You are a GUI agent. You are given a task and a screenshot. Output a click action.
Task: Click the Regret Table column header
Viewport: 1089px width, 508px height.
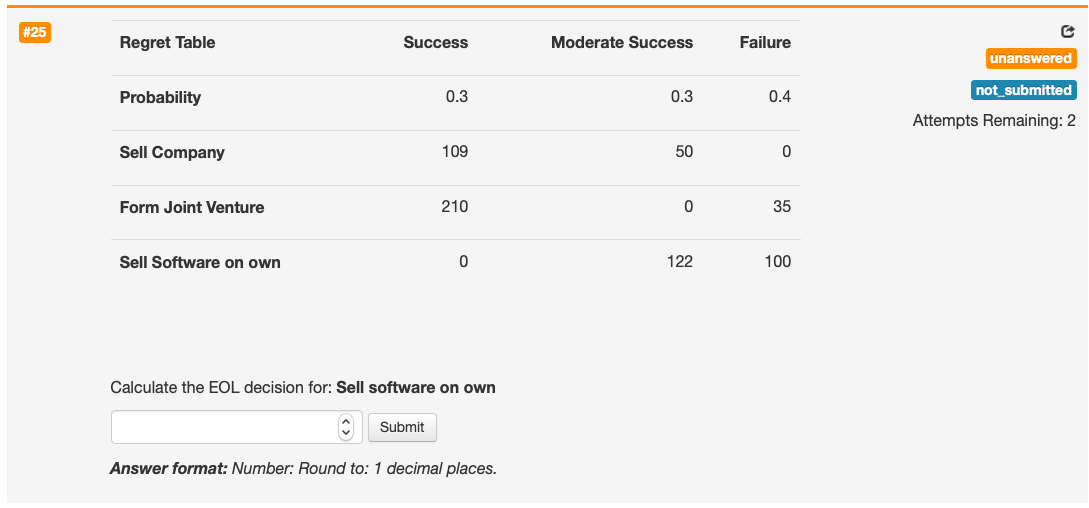167,42
